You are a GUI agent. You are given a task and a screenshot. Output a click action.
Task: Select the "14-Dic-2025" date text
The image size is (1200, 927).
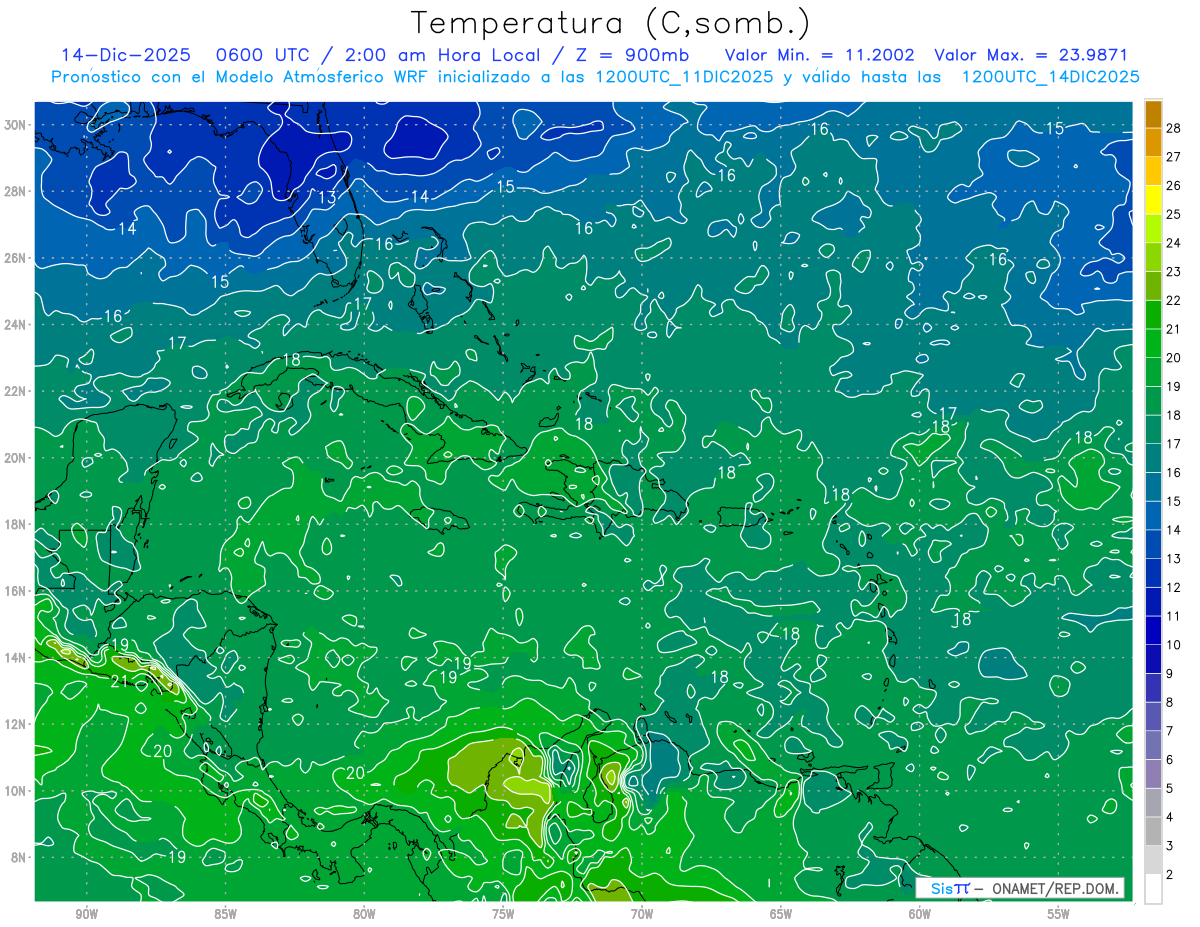tap(127, 55)
